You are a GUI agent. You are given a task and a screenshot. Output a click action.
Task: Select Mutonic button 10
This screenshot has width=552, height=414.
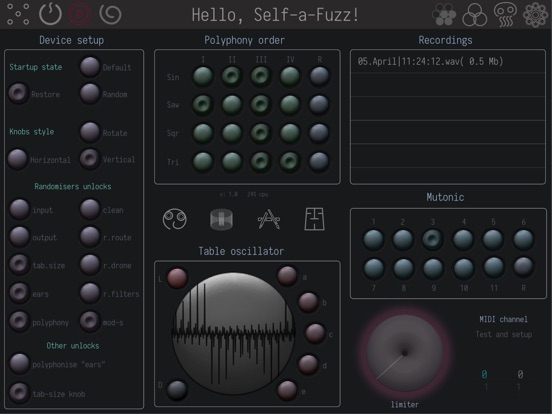point(464,268)
